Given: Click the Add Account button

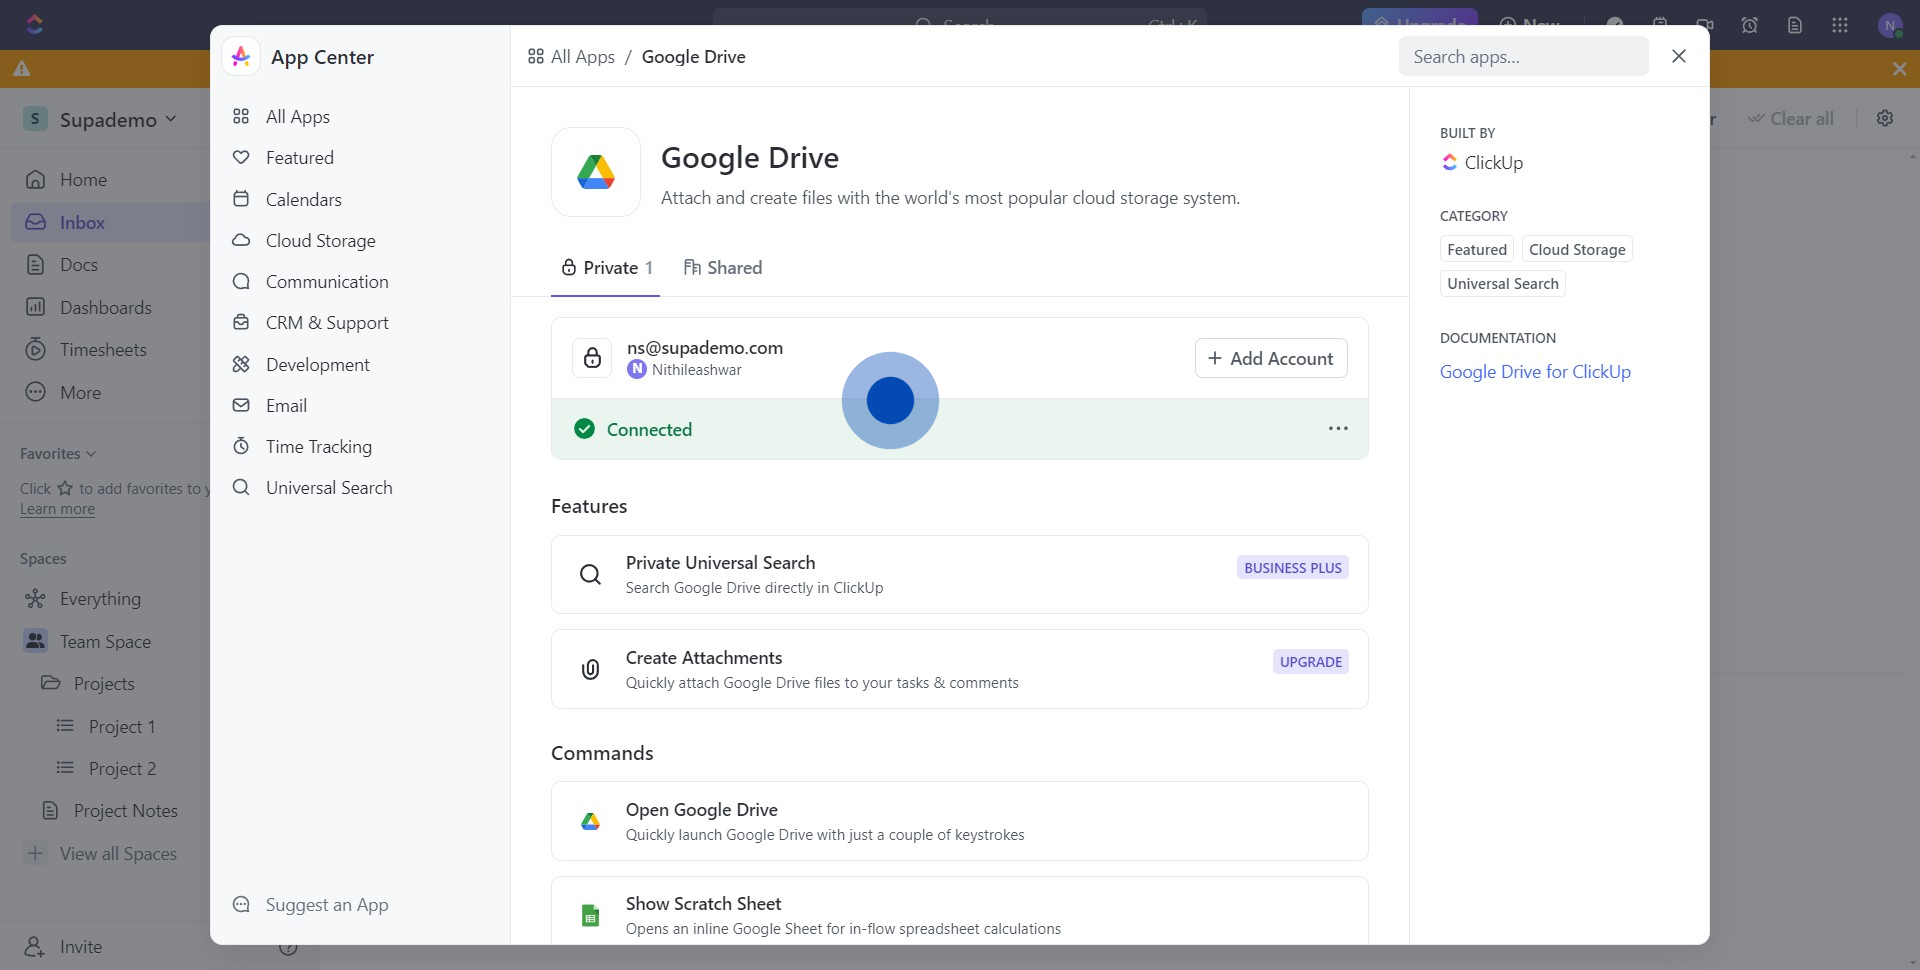Looking at the screenshot, I should click(1271, 358).
